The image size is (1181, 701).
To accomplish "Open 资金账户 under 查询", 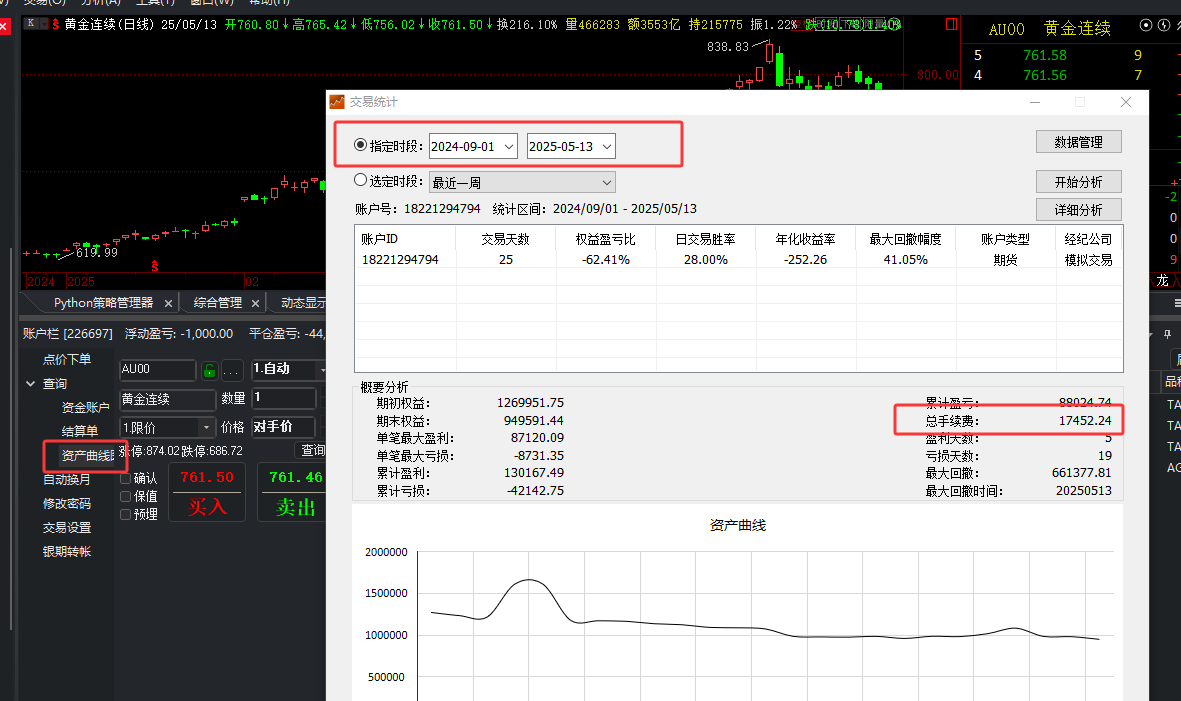I will 85,407.
